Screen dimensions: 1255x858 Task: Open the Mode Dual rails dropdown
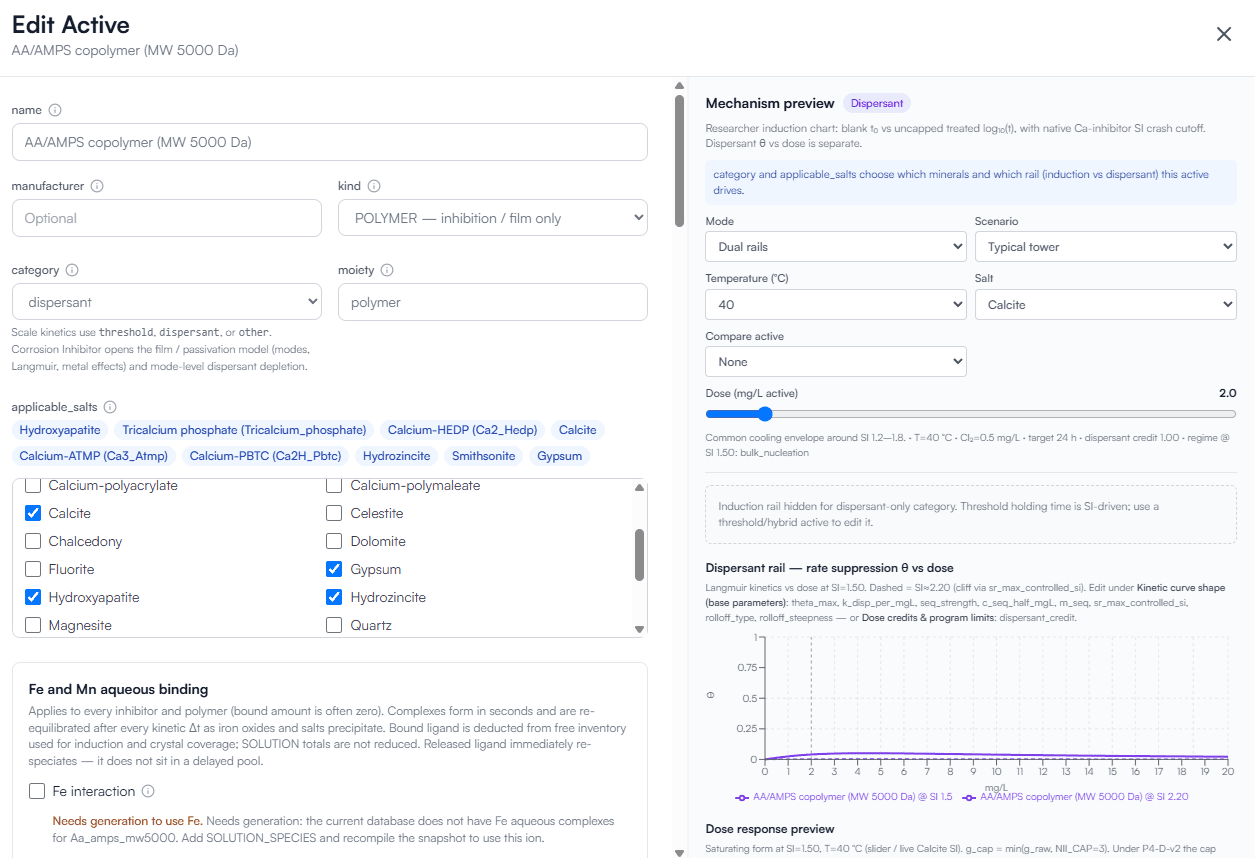point(836,246)
